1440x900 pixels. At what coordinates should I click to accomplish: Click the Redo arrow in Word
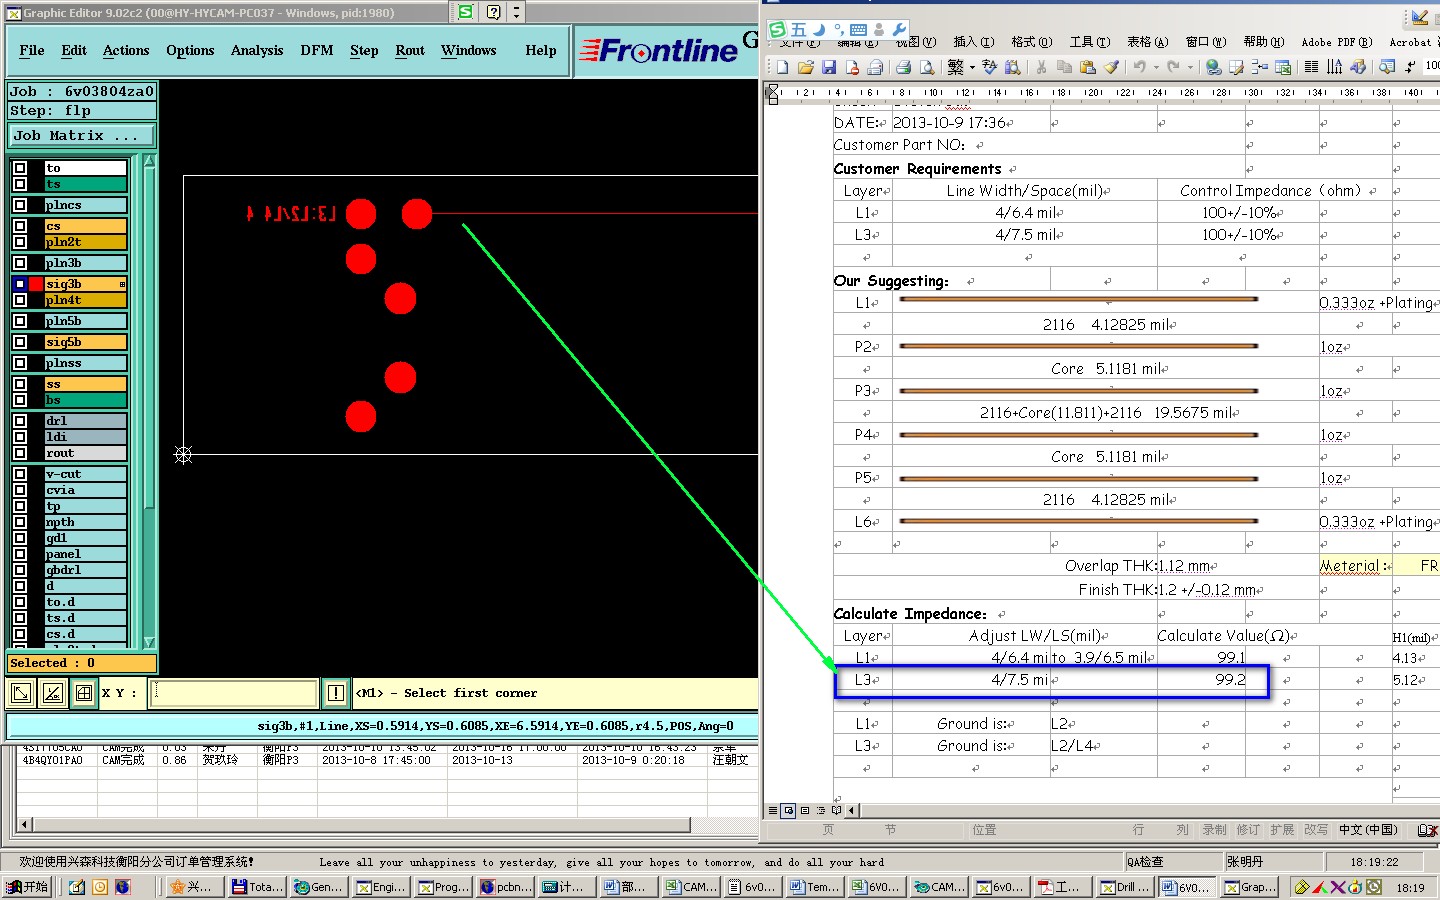1173,67
